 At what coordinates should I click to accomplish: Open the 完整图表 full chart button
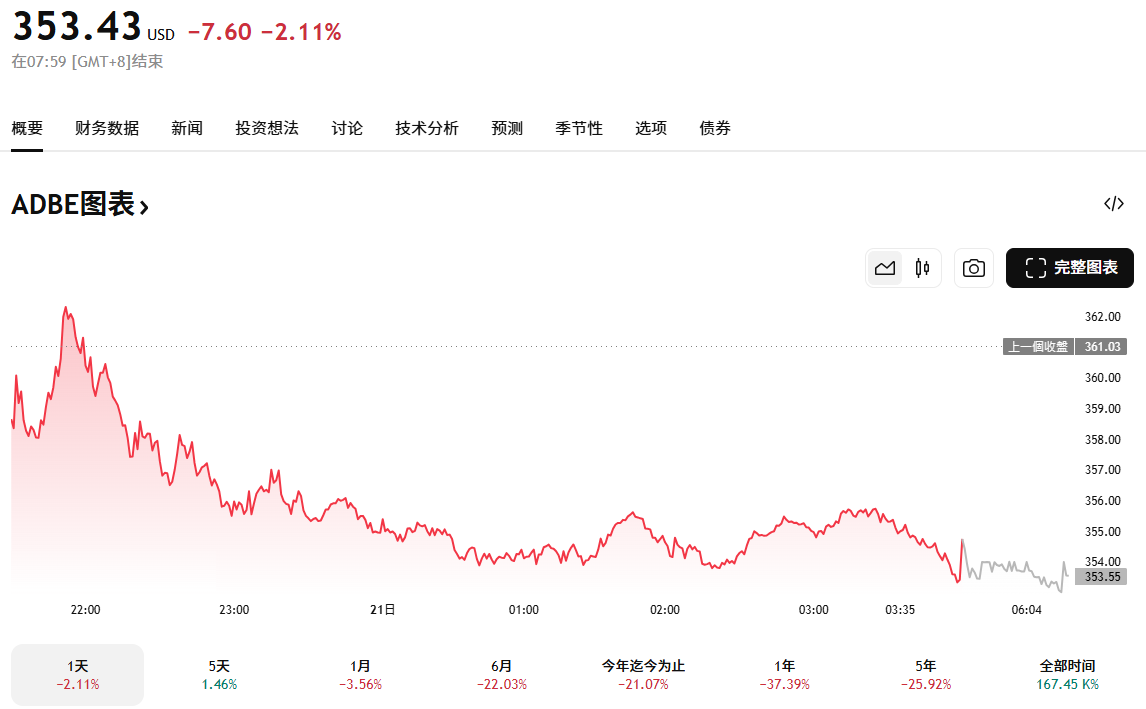(1070, 268)
